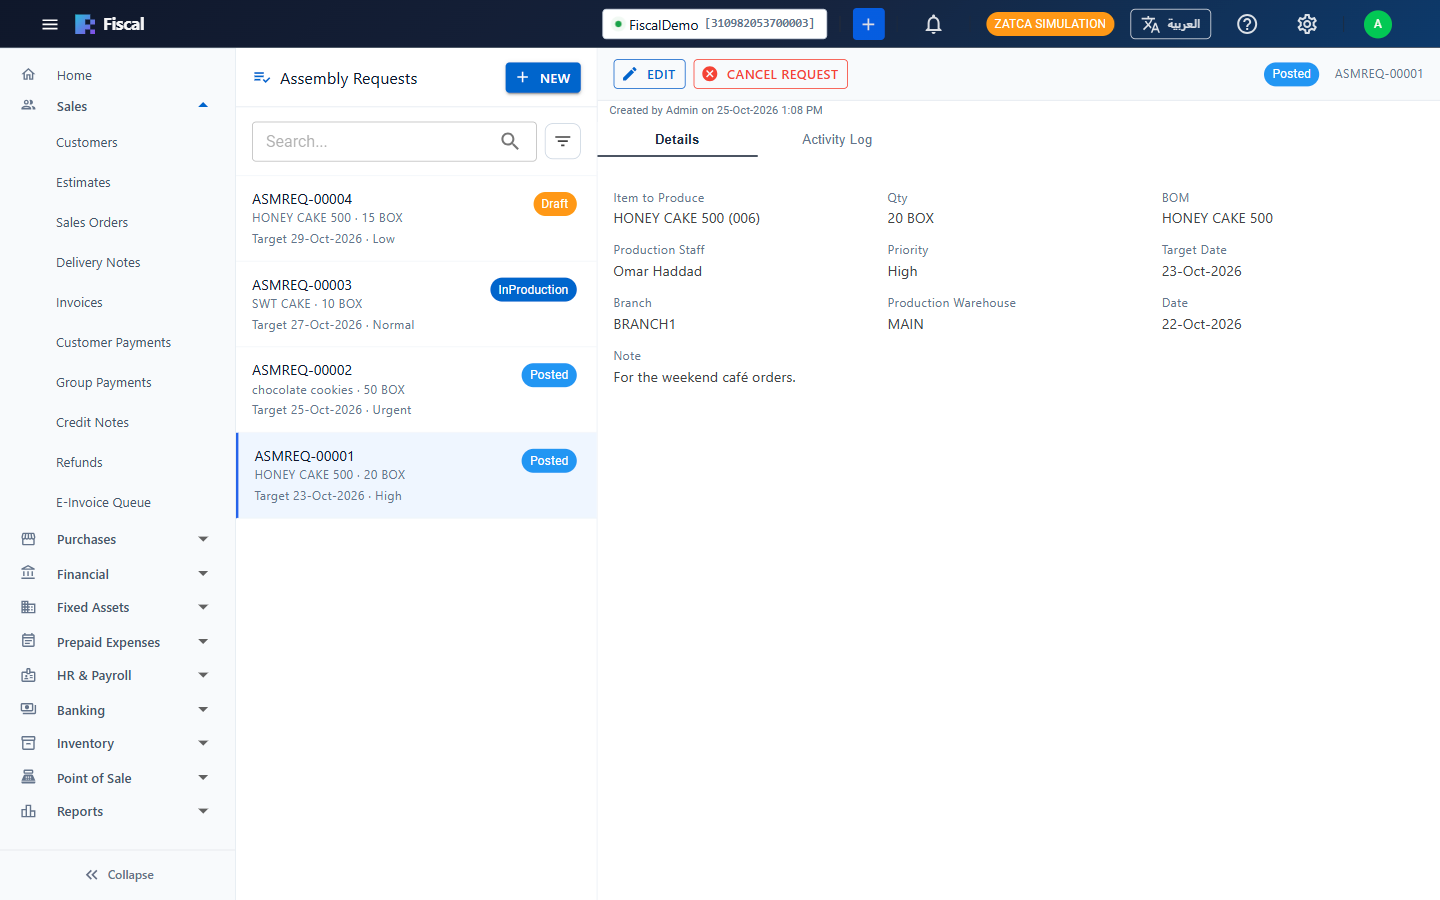Viewport: 1440px width, 900px height.
Task: Expand the Banking section arrow
Action: click(203, 710)
